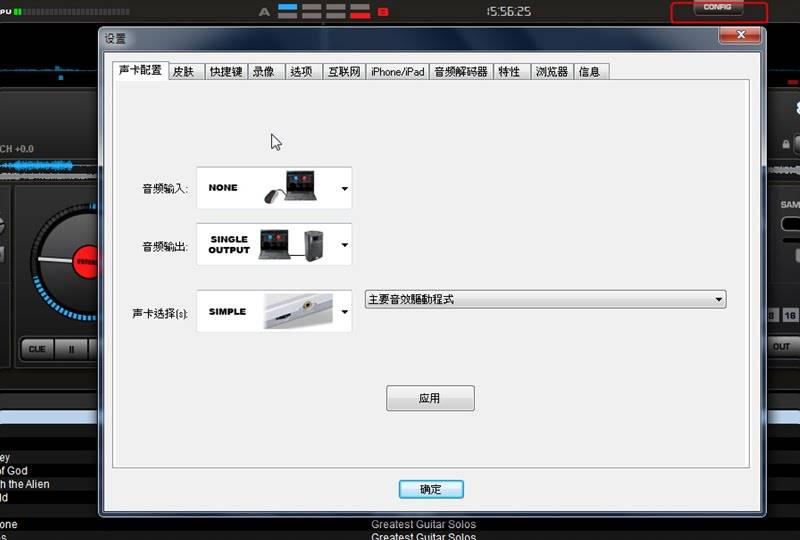800x540 pixels.
Task: Expand the 音频输入 NONE dropdown arrow
Action: click(x=345, y=188)
